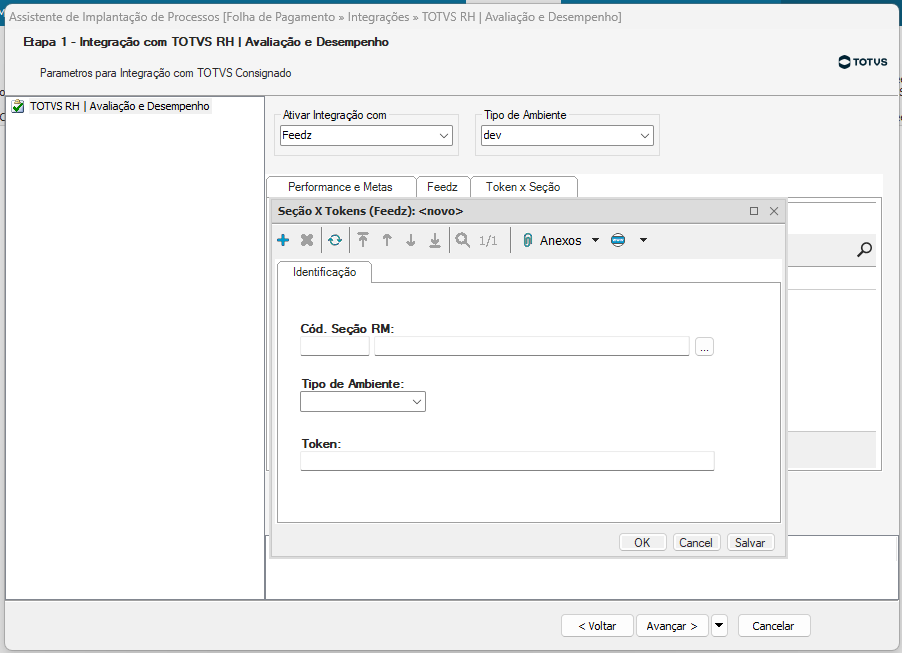
Task: Click the Anexos paperclip icon
Action: tap(528, 240)
